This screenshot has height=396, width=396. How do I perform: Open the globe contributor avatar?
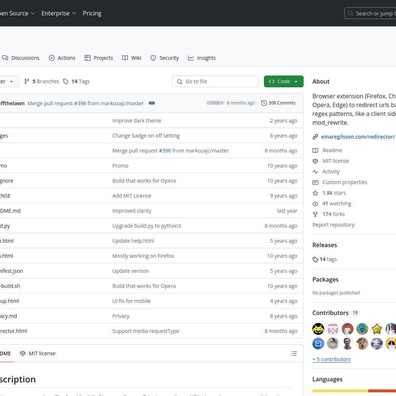tap(362, 329)
